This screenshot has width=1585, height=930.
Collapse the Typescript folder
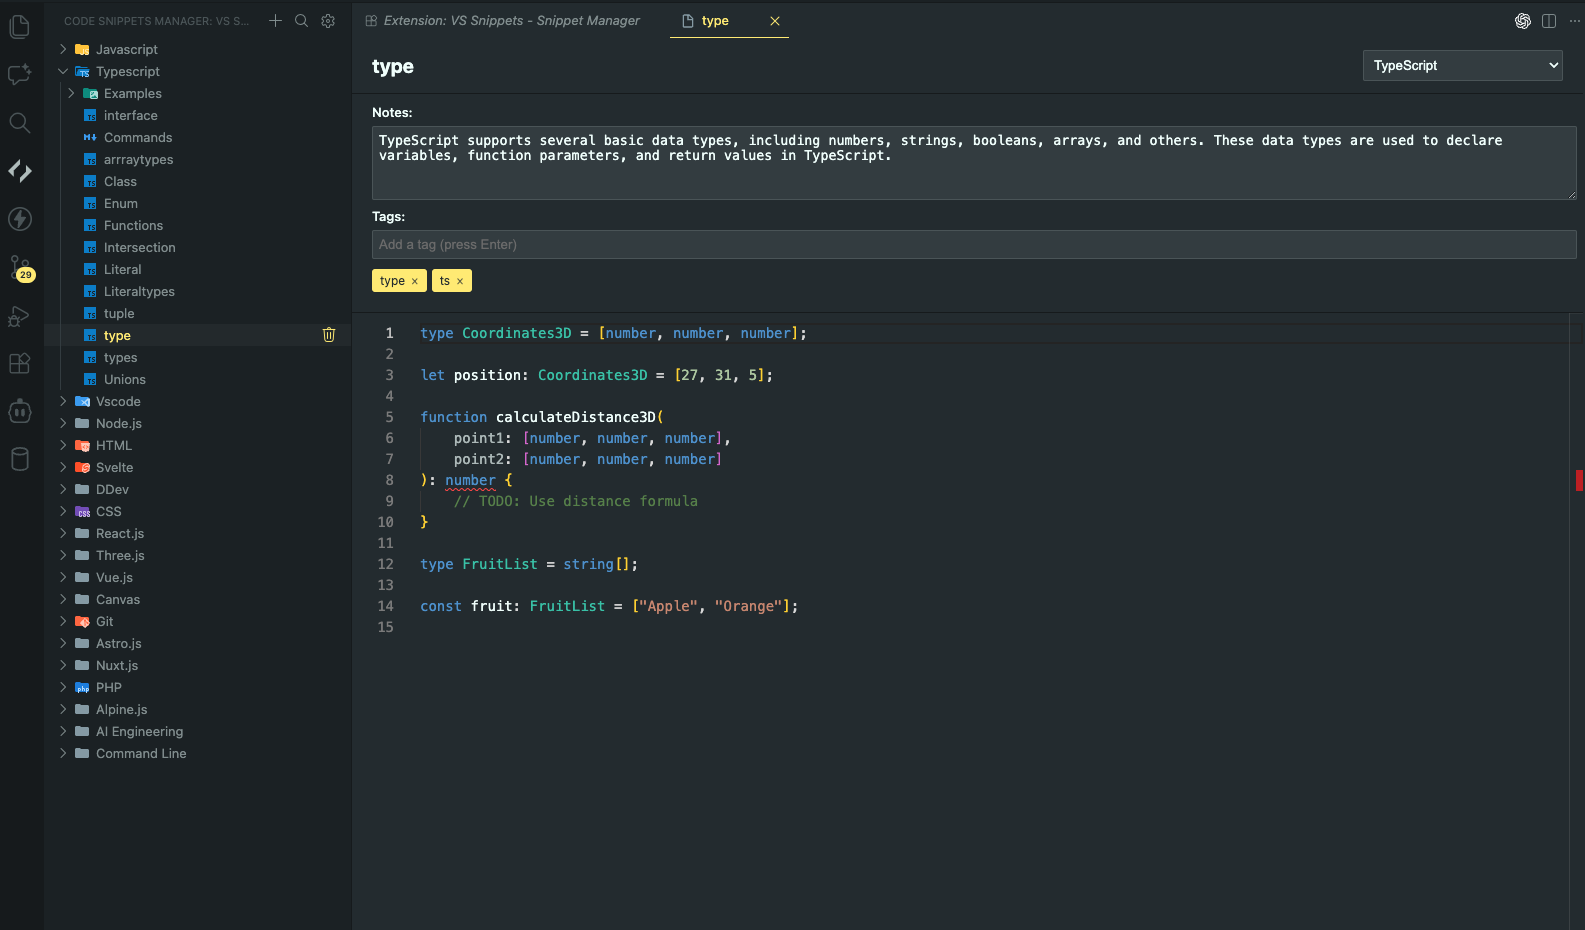click(64, 72)
